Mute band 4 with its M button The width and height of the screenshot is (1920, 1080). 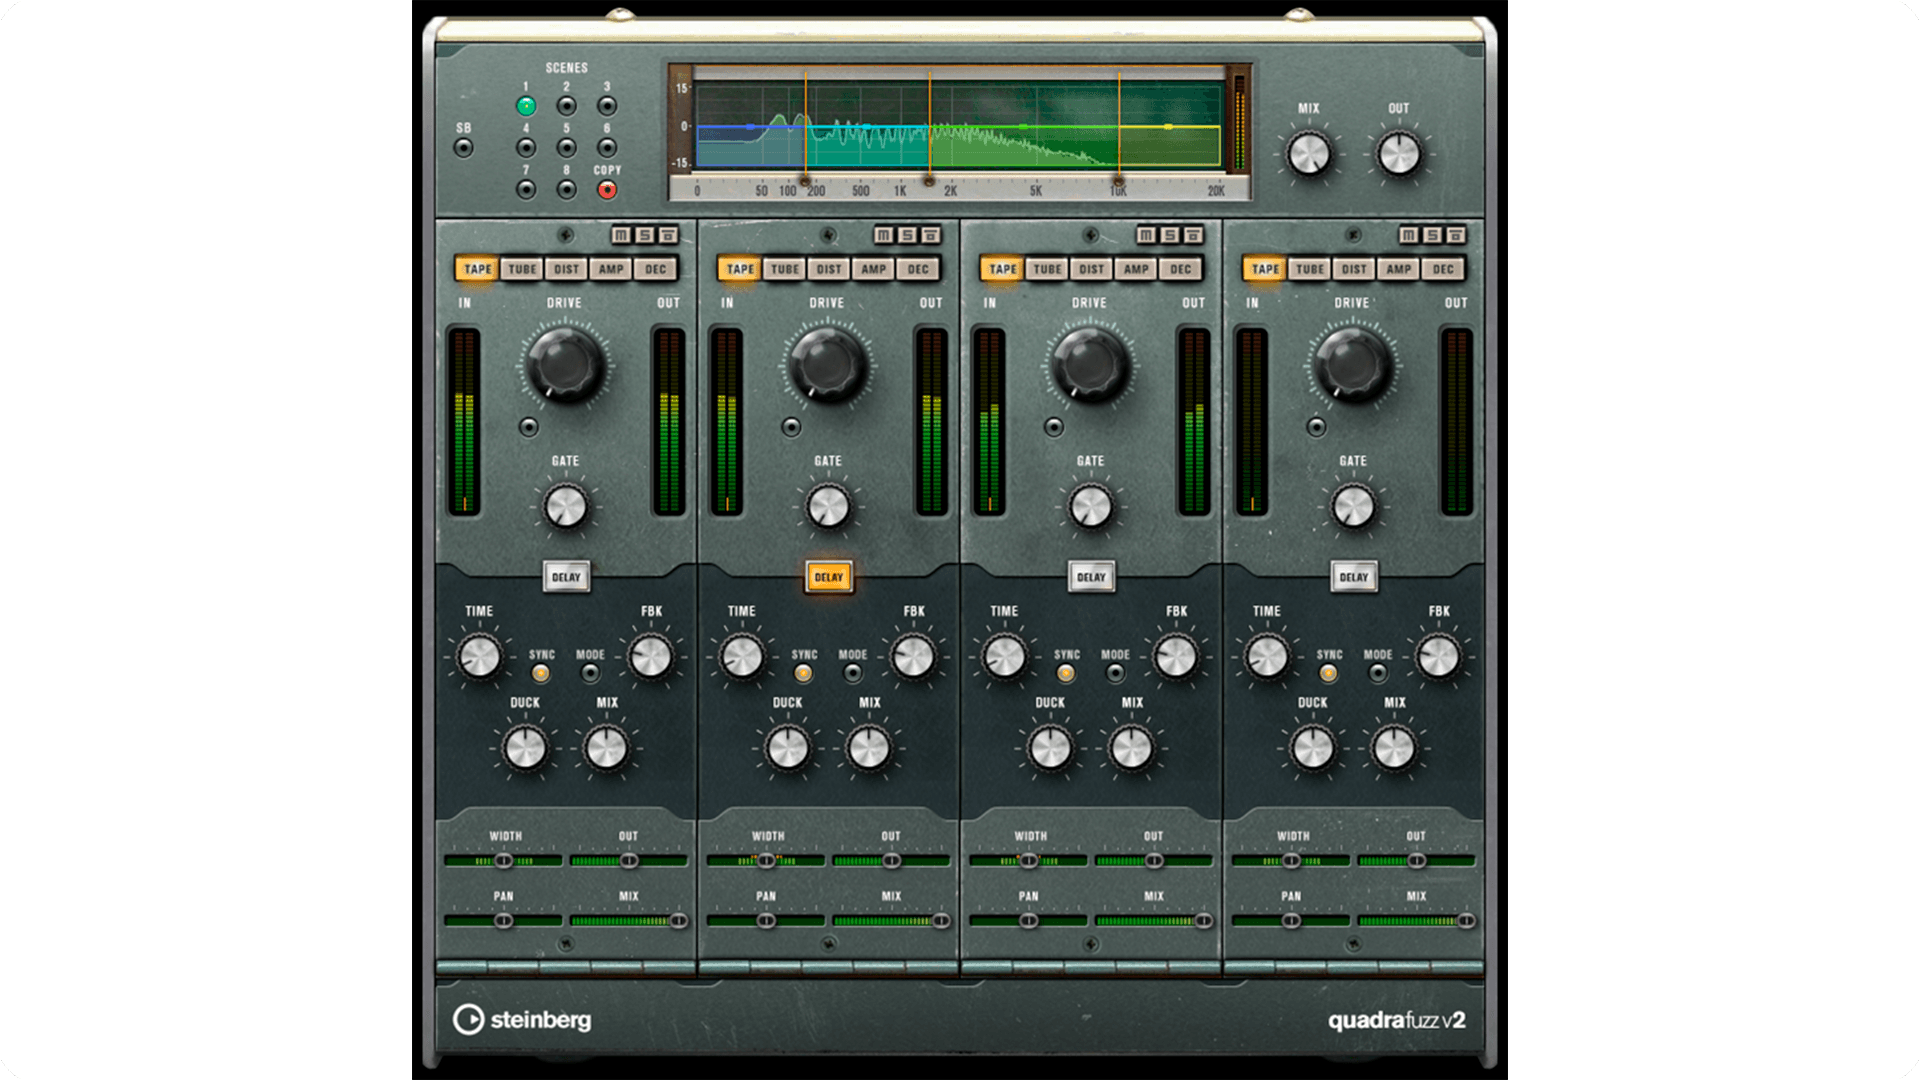coord(1409,235)
